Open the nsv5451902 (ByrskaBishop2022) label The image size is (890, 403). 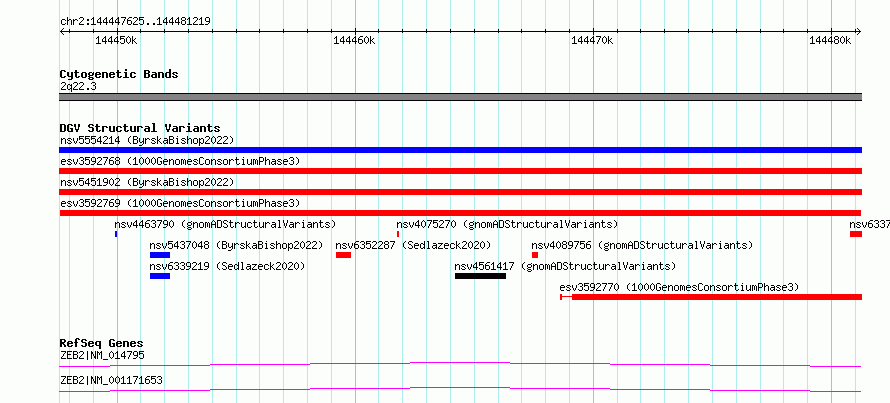click(x=147, y=182)
